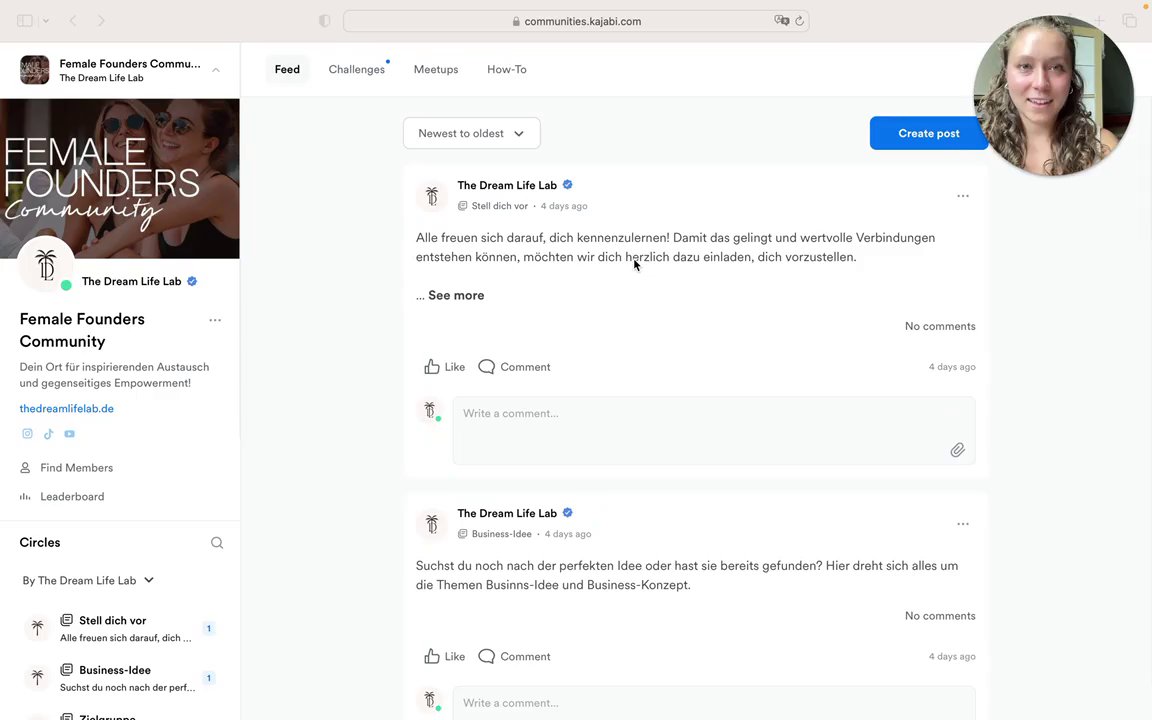Viewport: 1152px width, 720px height.
Task: Collapse the Female Founders community switcher chevron
Action: [216, 70]
